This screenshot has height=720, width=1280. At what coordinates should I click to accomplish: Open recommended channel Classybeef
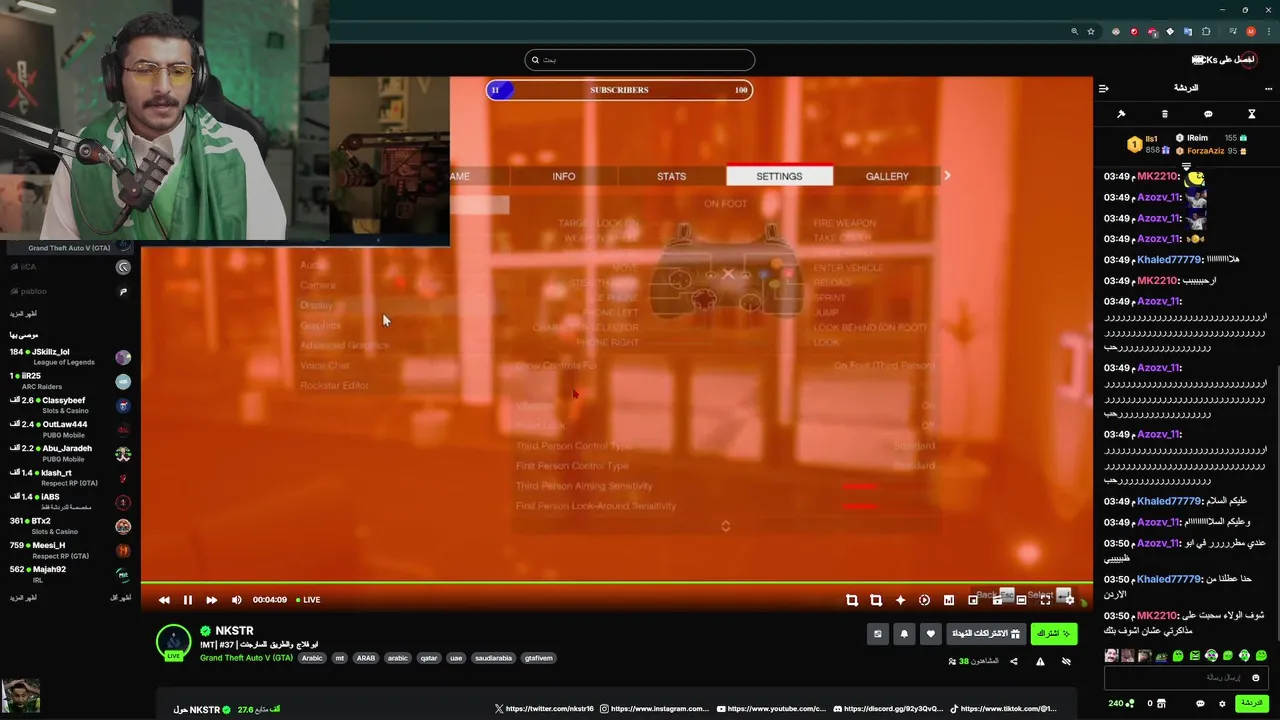point(70,405)
